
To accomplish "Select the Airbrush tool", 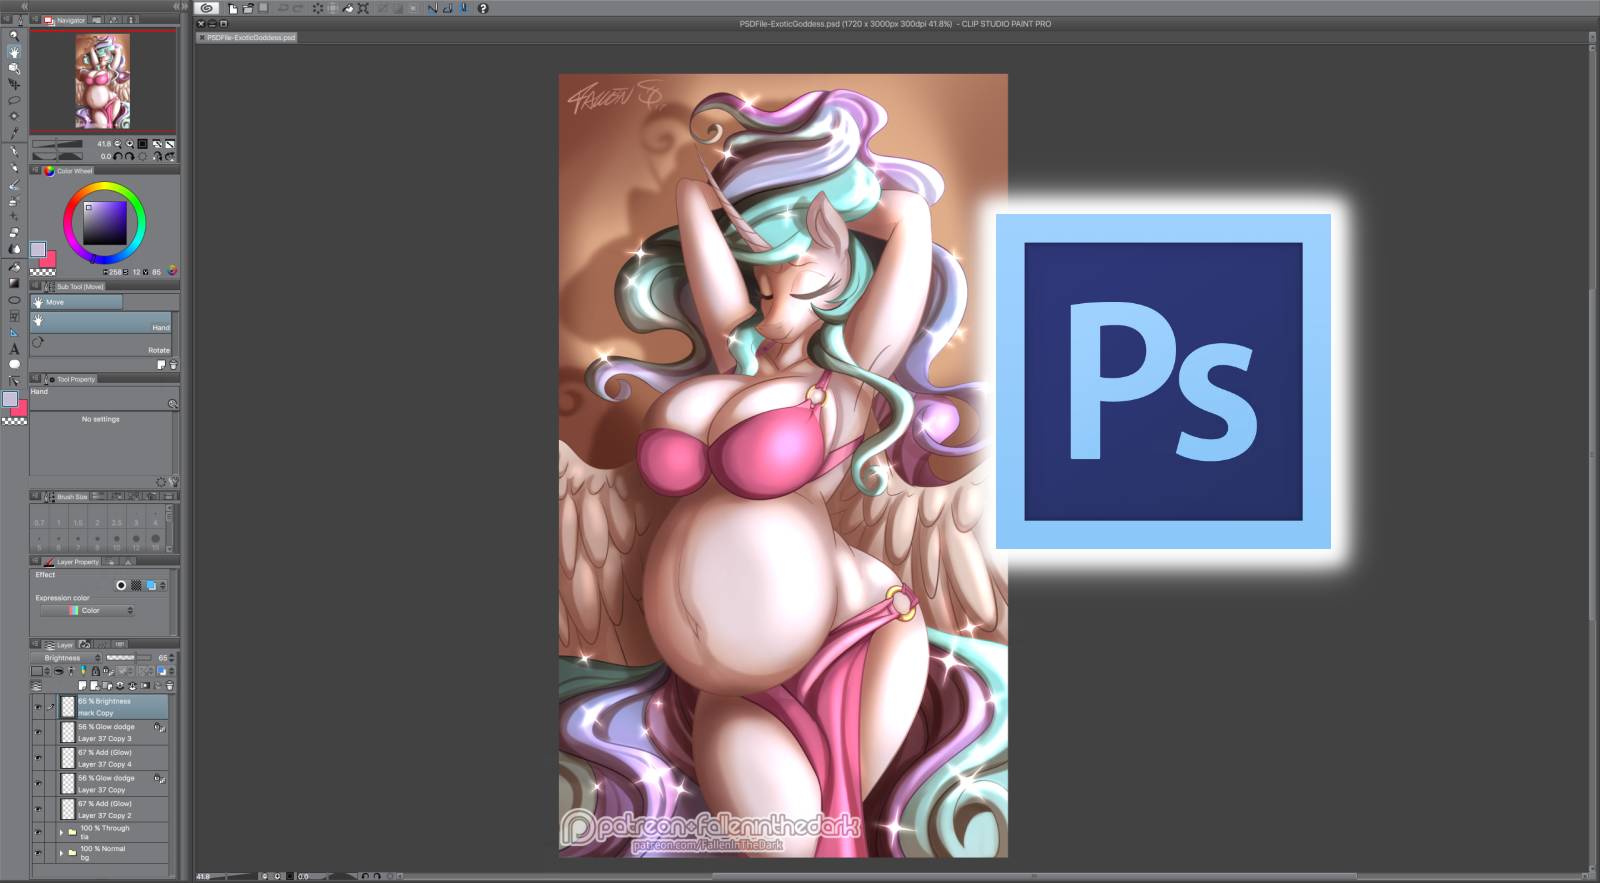I will coord(14,201).
